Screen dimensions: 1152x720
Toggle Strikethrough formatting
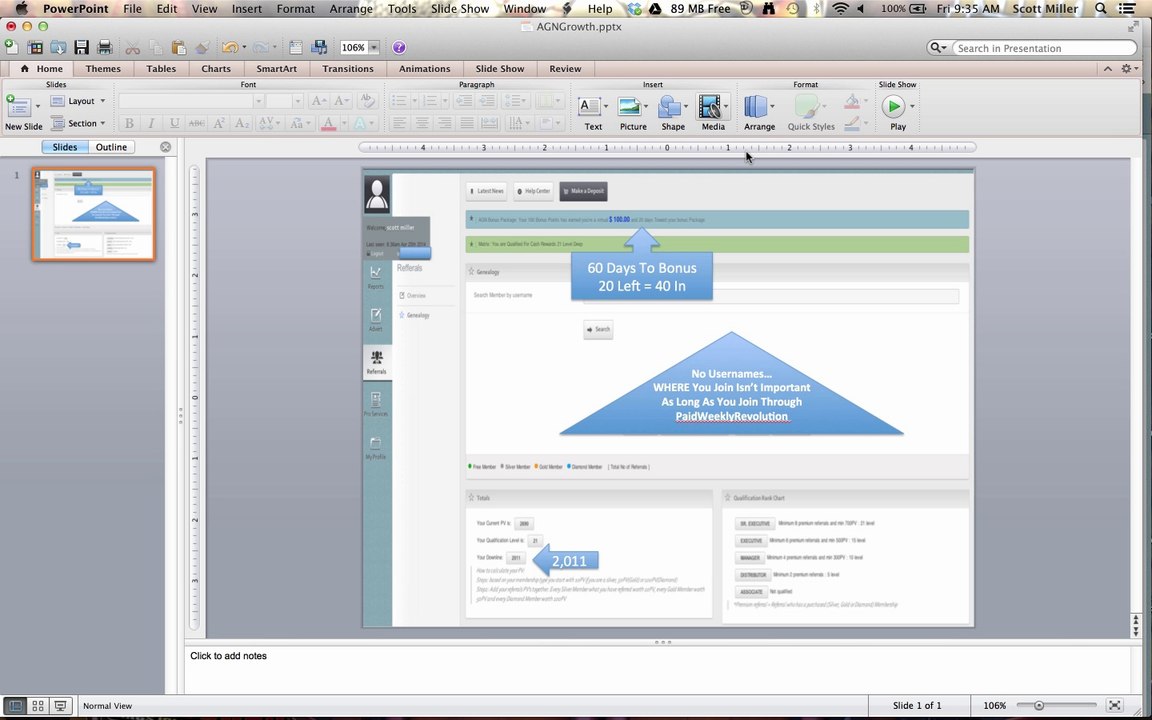click(x=196, y=123)
